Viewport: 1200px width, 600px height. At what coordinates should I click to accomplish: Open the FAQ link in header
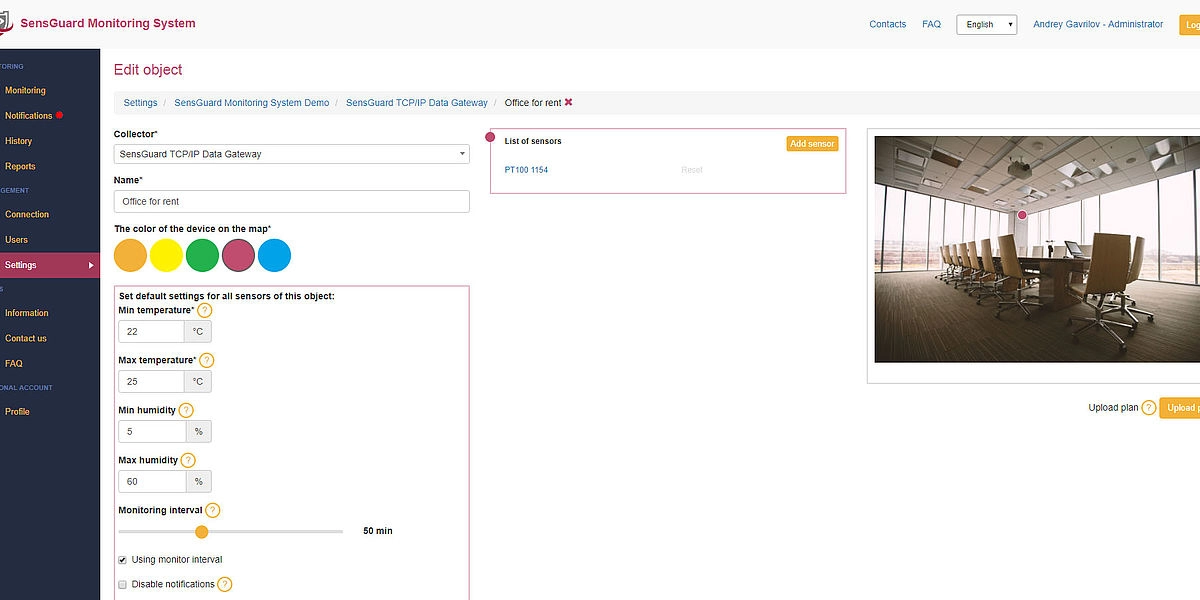[x=931, y=24]
